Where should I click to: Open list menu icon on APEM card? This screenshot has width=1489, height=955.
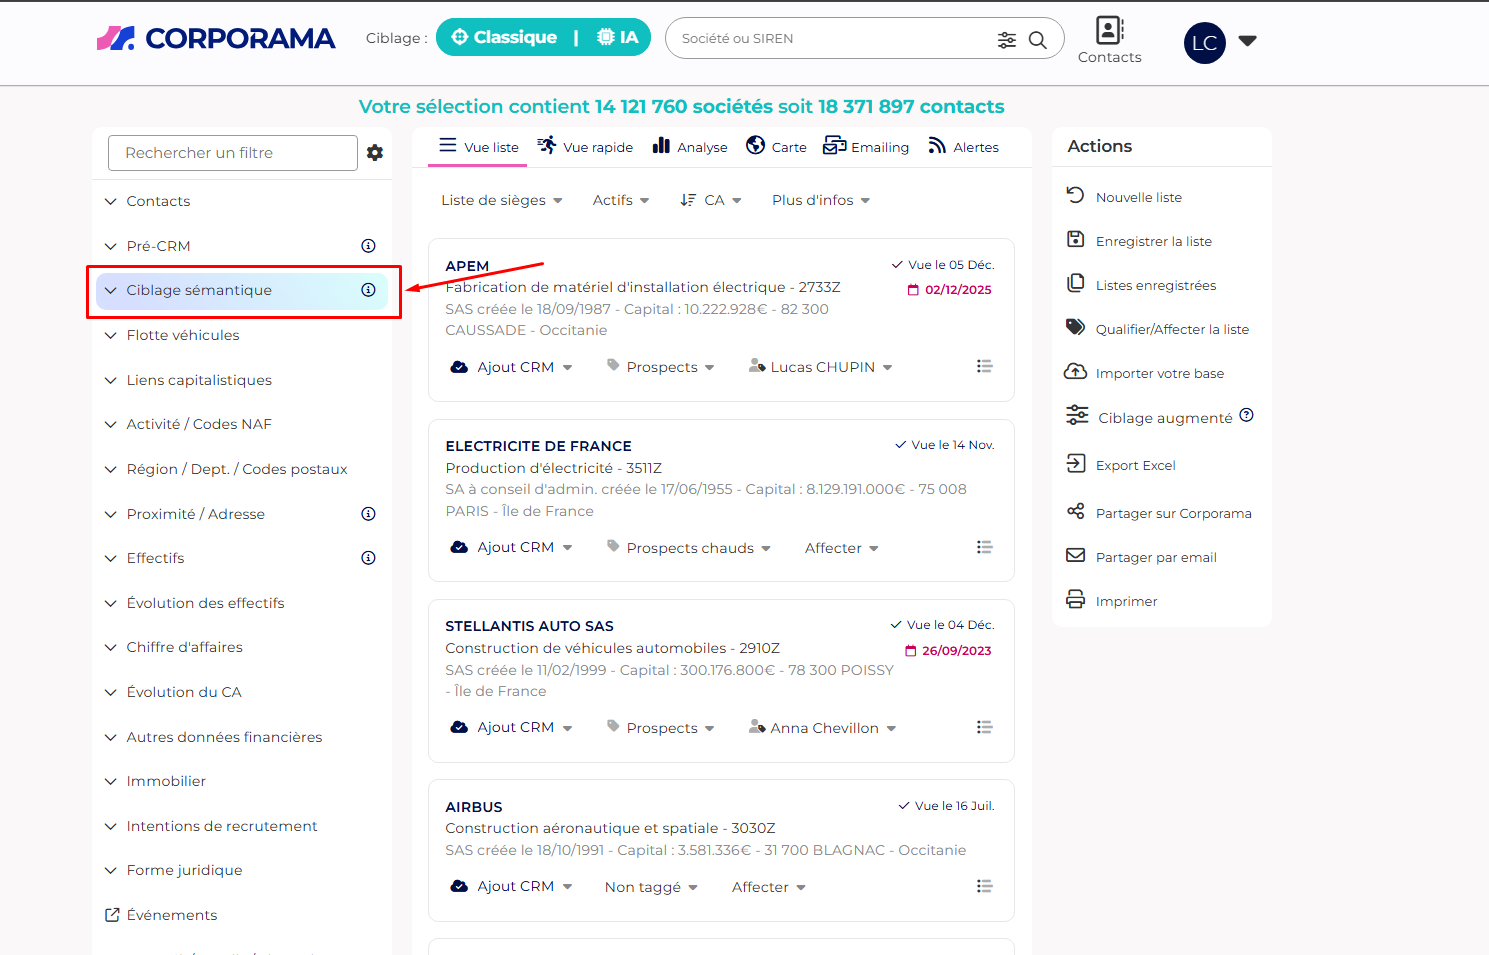[x=984, y=367]
